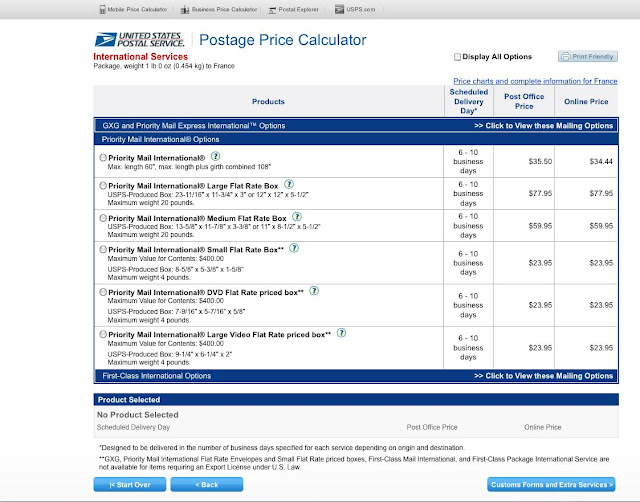Continue to Customs Forms and Extra Services

551,484
